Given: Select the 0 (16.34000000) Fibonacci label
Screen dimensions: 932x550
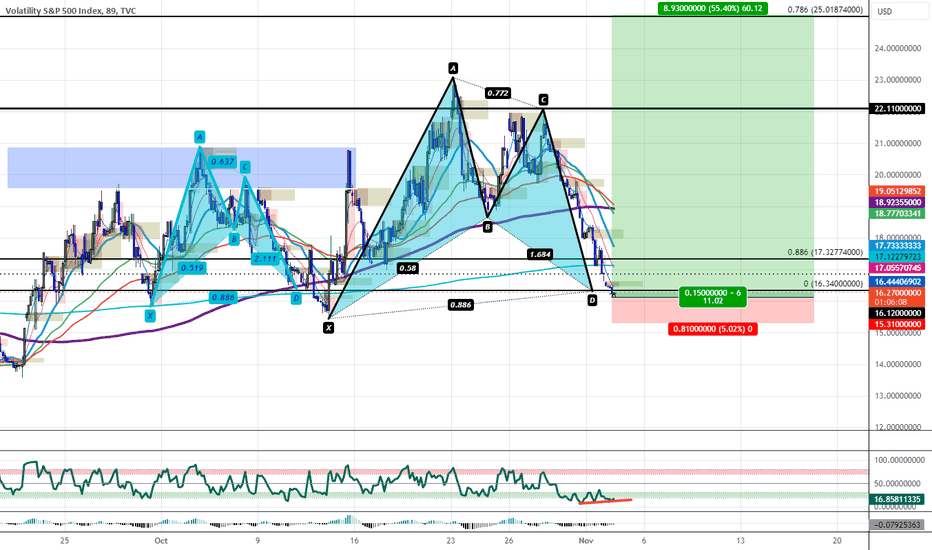Looking at the screenshot, I should click(833, 284).
